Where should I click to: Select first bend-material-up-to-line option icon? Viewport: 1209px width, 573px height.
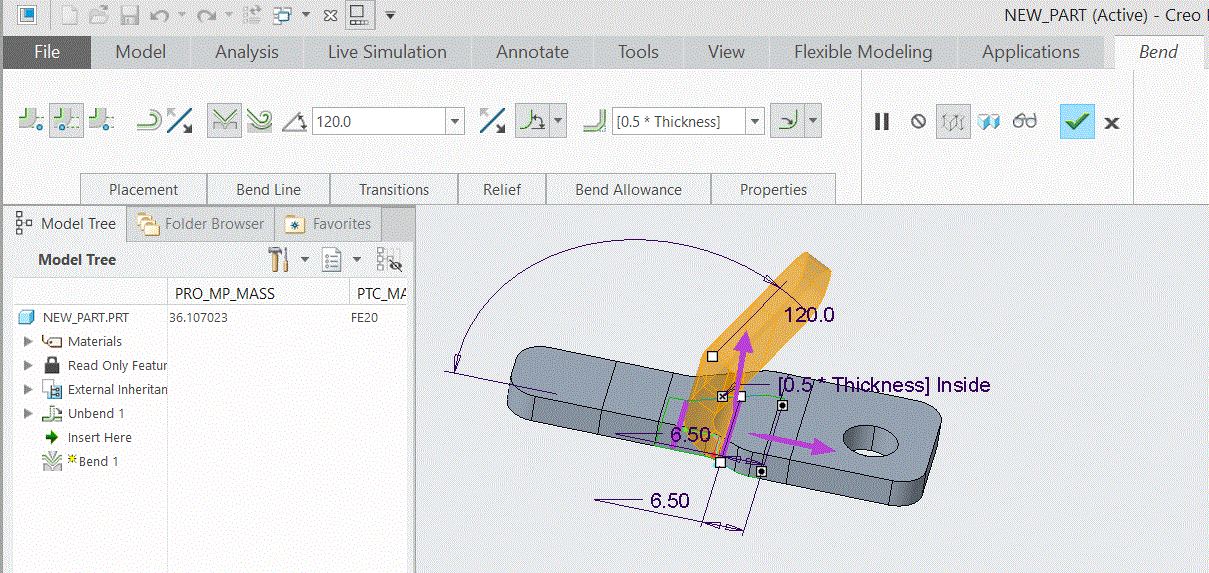tap(31, 121)
